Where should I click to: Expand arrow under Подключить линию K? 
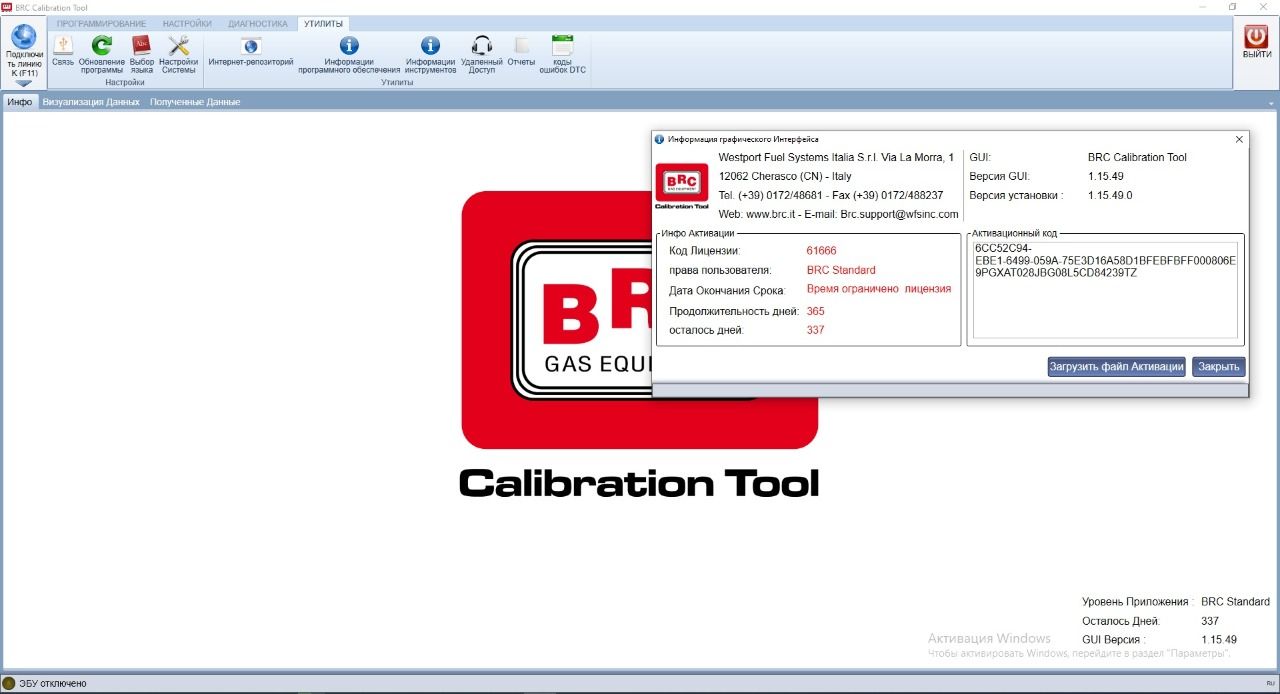pos(23,83)
